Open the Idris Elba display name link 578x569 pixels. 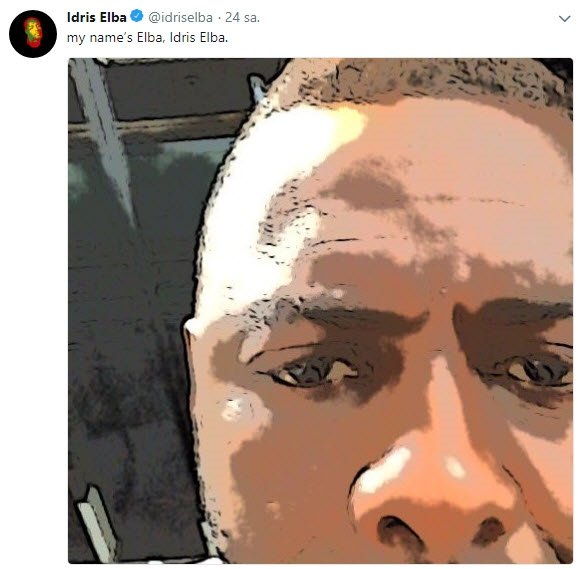coord(97,17)
